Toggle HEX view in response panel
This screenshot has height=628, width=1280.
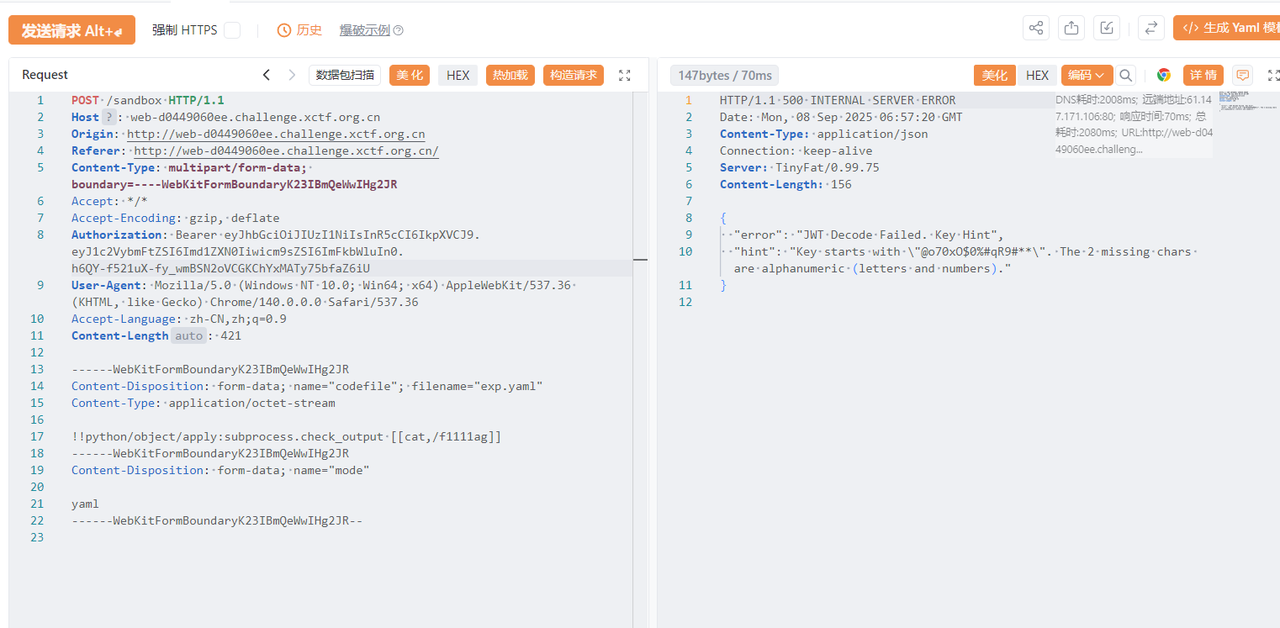(x=1037, y=75)
